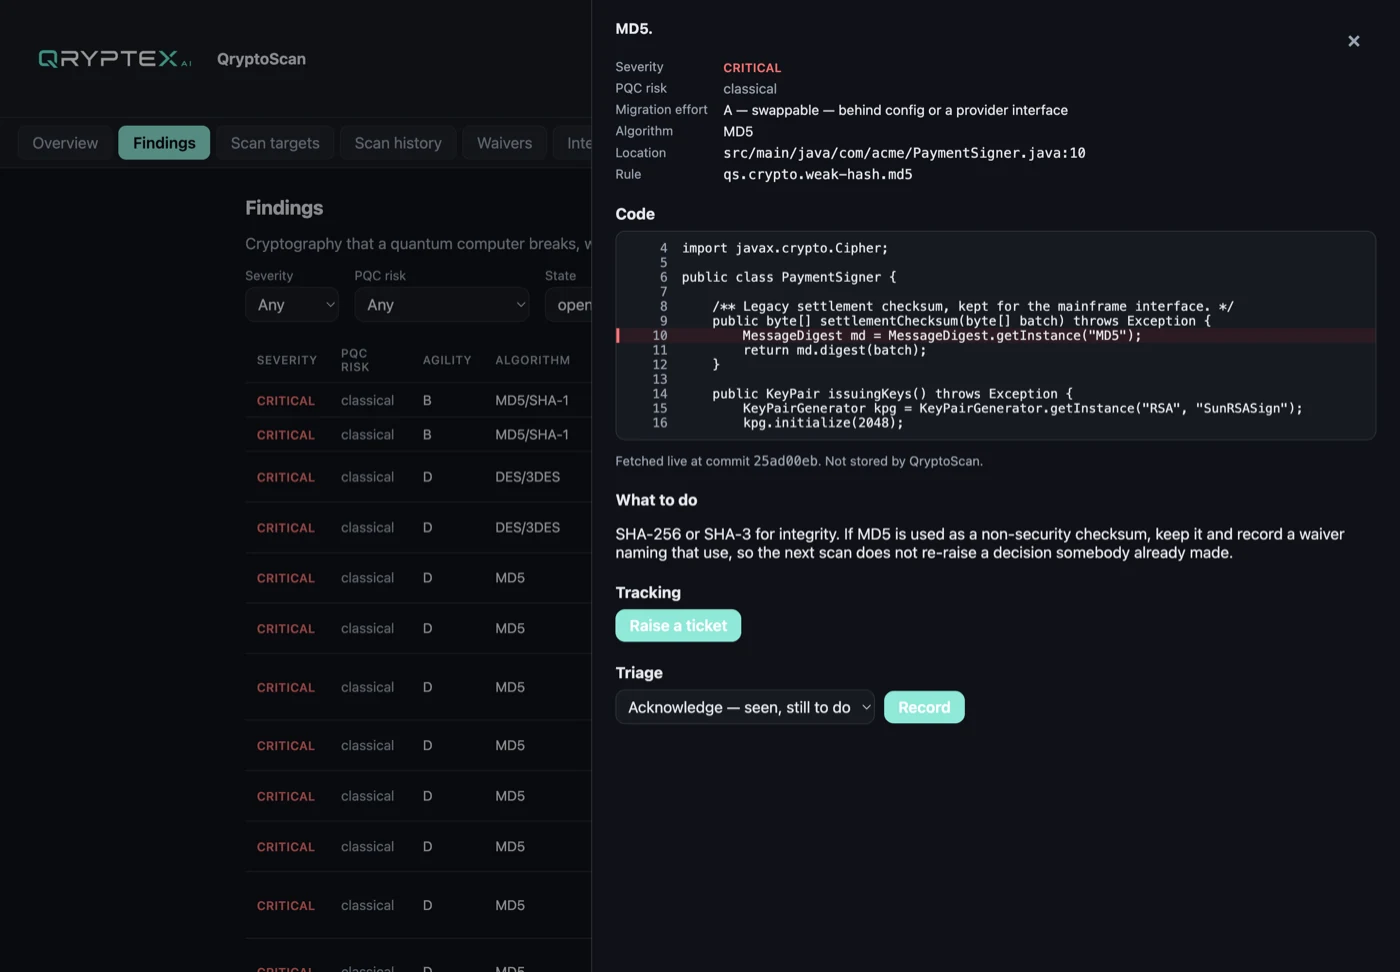
Task: Click the Raise a ticket button
Action: [678, 626]
